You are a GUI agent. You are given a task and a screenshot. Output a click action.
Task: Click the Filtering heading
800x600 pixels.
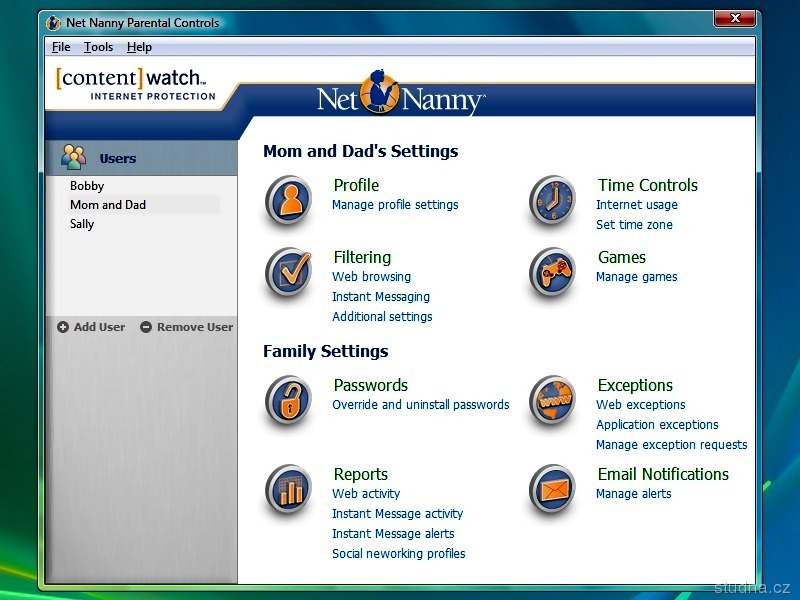coord(362,257)
